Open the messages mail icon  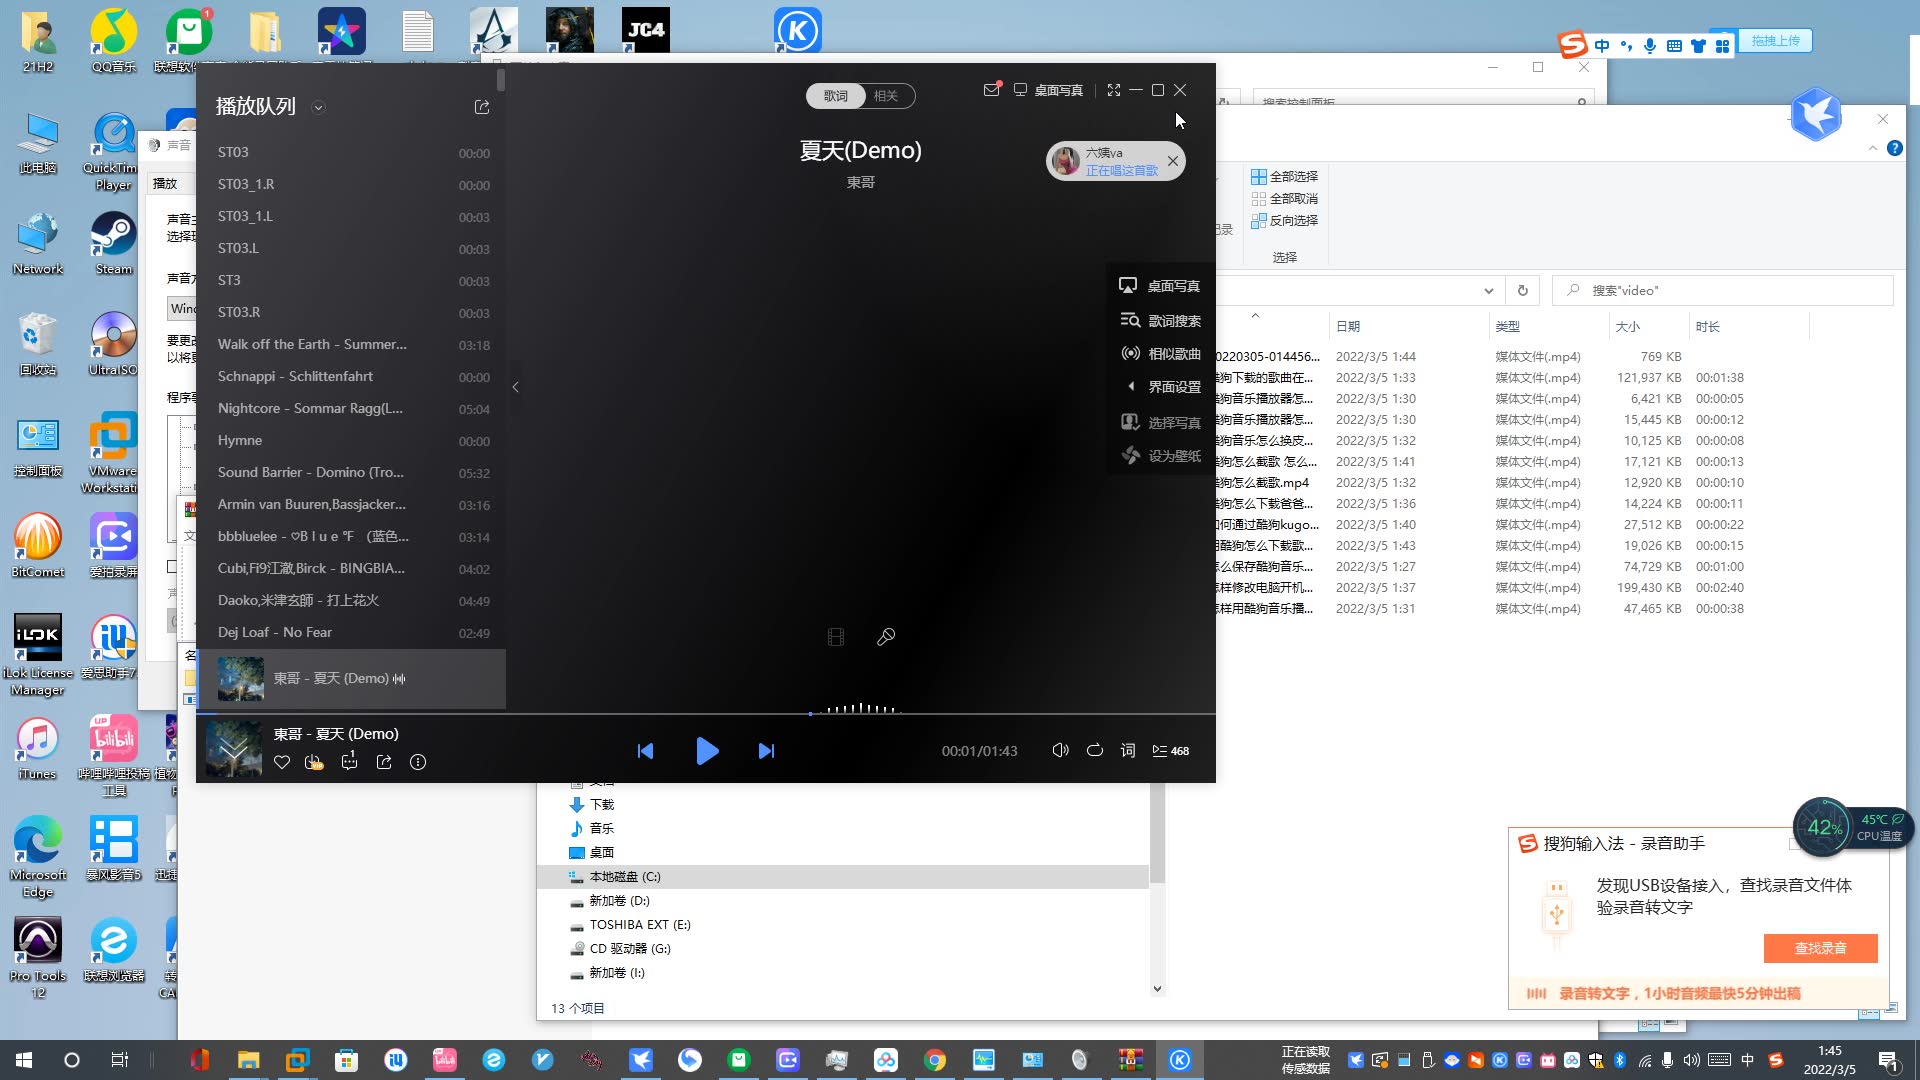coord(991,90)
